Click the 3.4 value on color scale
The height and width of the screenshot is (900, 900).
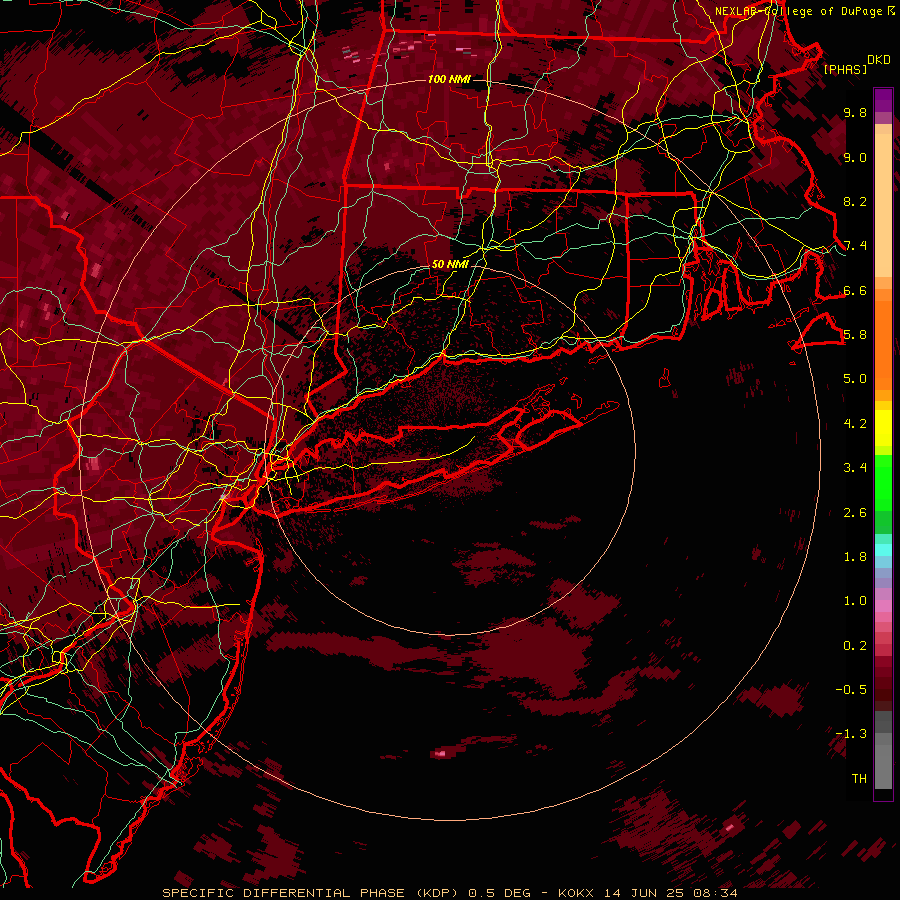coord(855,468)
